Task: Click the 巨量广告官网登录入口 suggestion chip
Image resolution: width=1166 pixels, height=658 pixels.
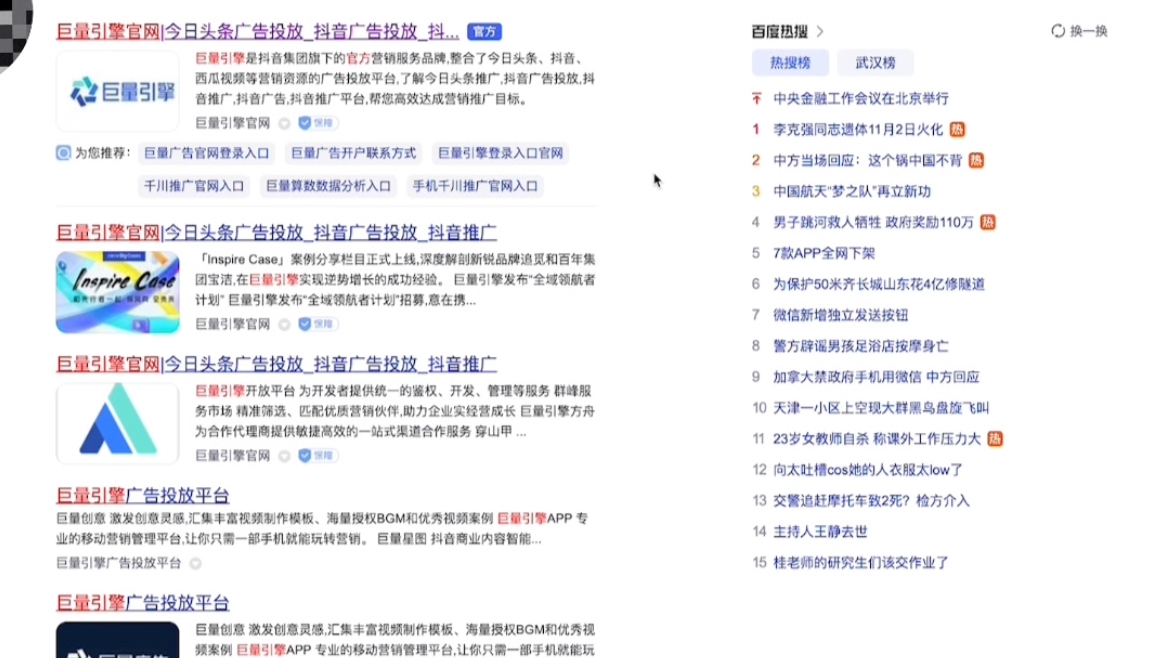Action: pyautogui.click(x=207, y=152)
